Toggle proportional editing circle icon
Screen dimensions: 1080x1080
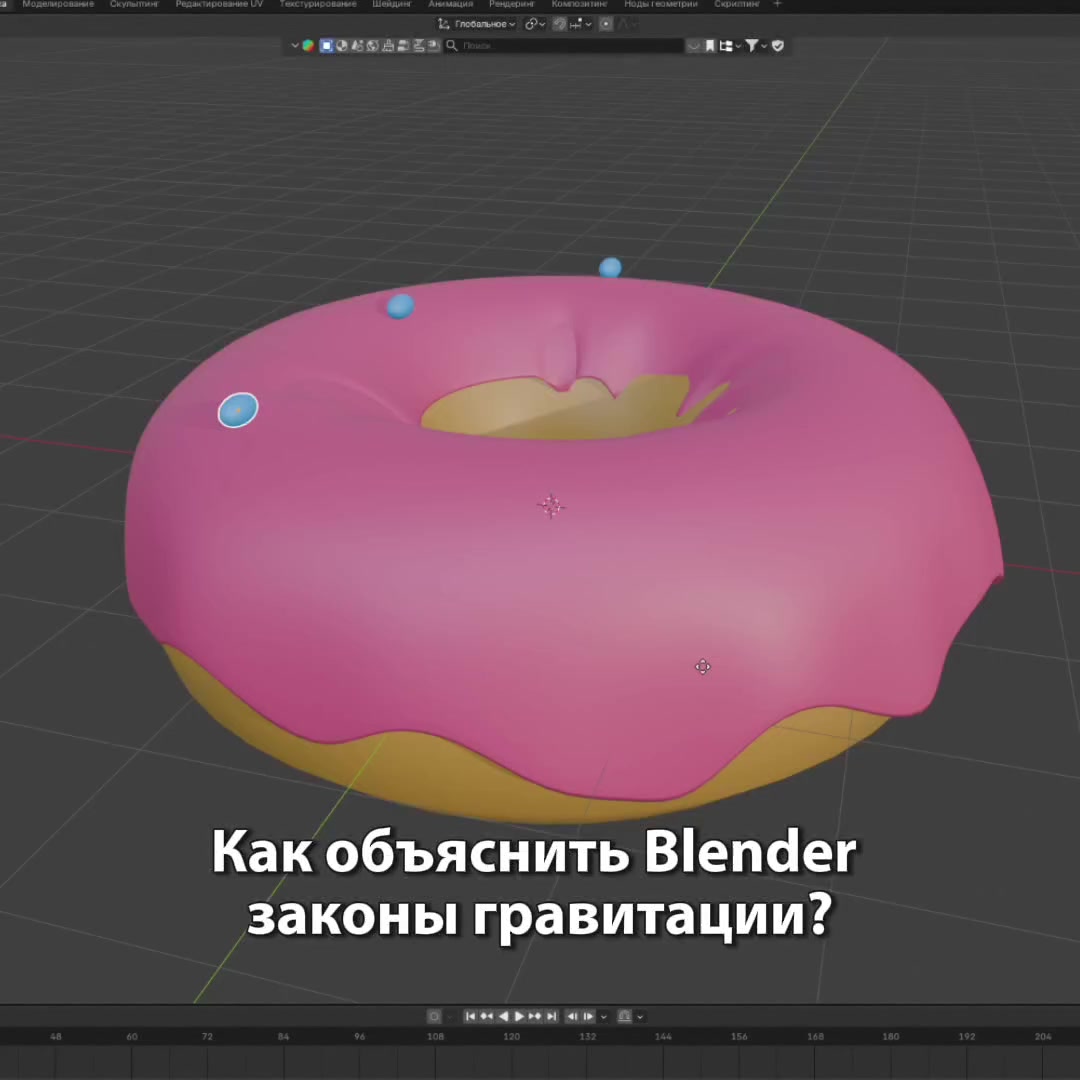(x=605, y=24)
